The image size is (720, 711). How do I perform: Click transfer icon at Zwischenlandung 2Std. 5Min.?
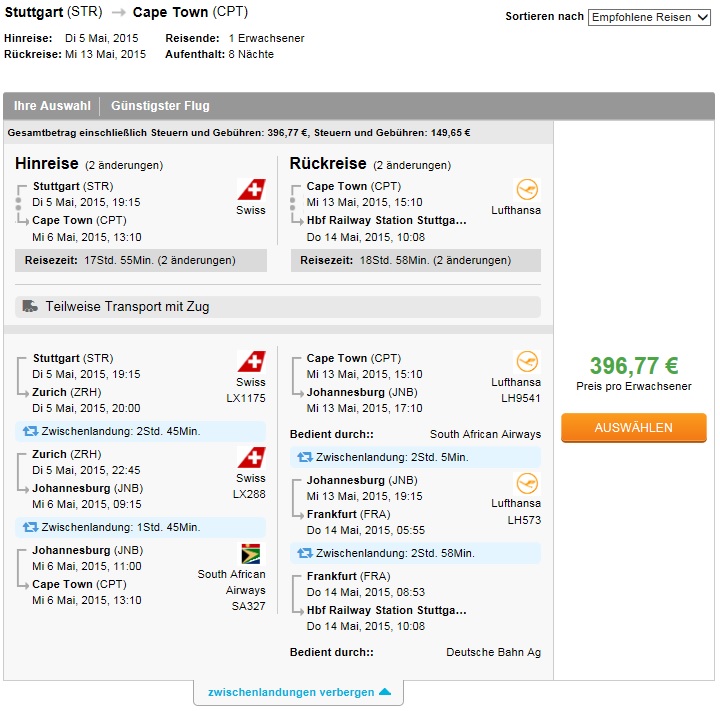[305, 457]
